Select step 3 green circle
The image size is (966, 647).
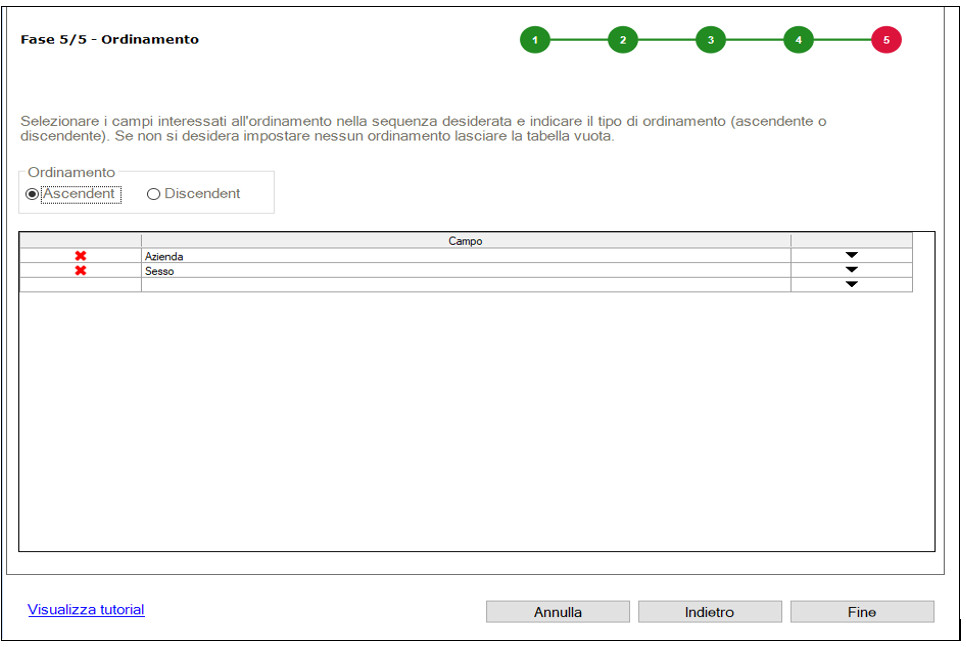711,39
